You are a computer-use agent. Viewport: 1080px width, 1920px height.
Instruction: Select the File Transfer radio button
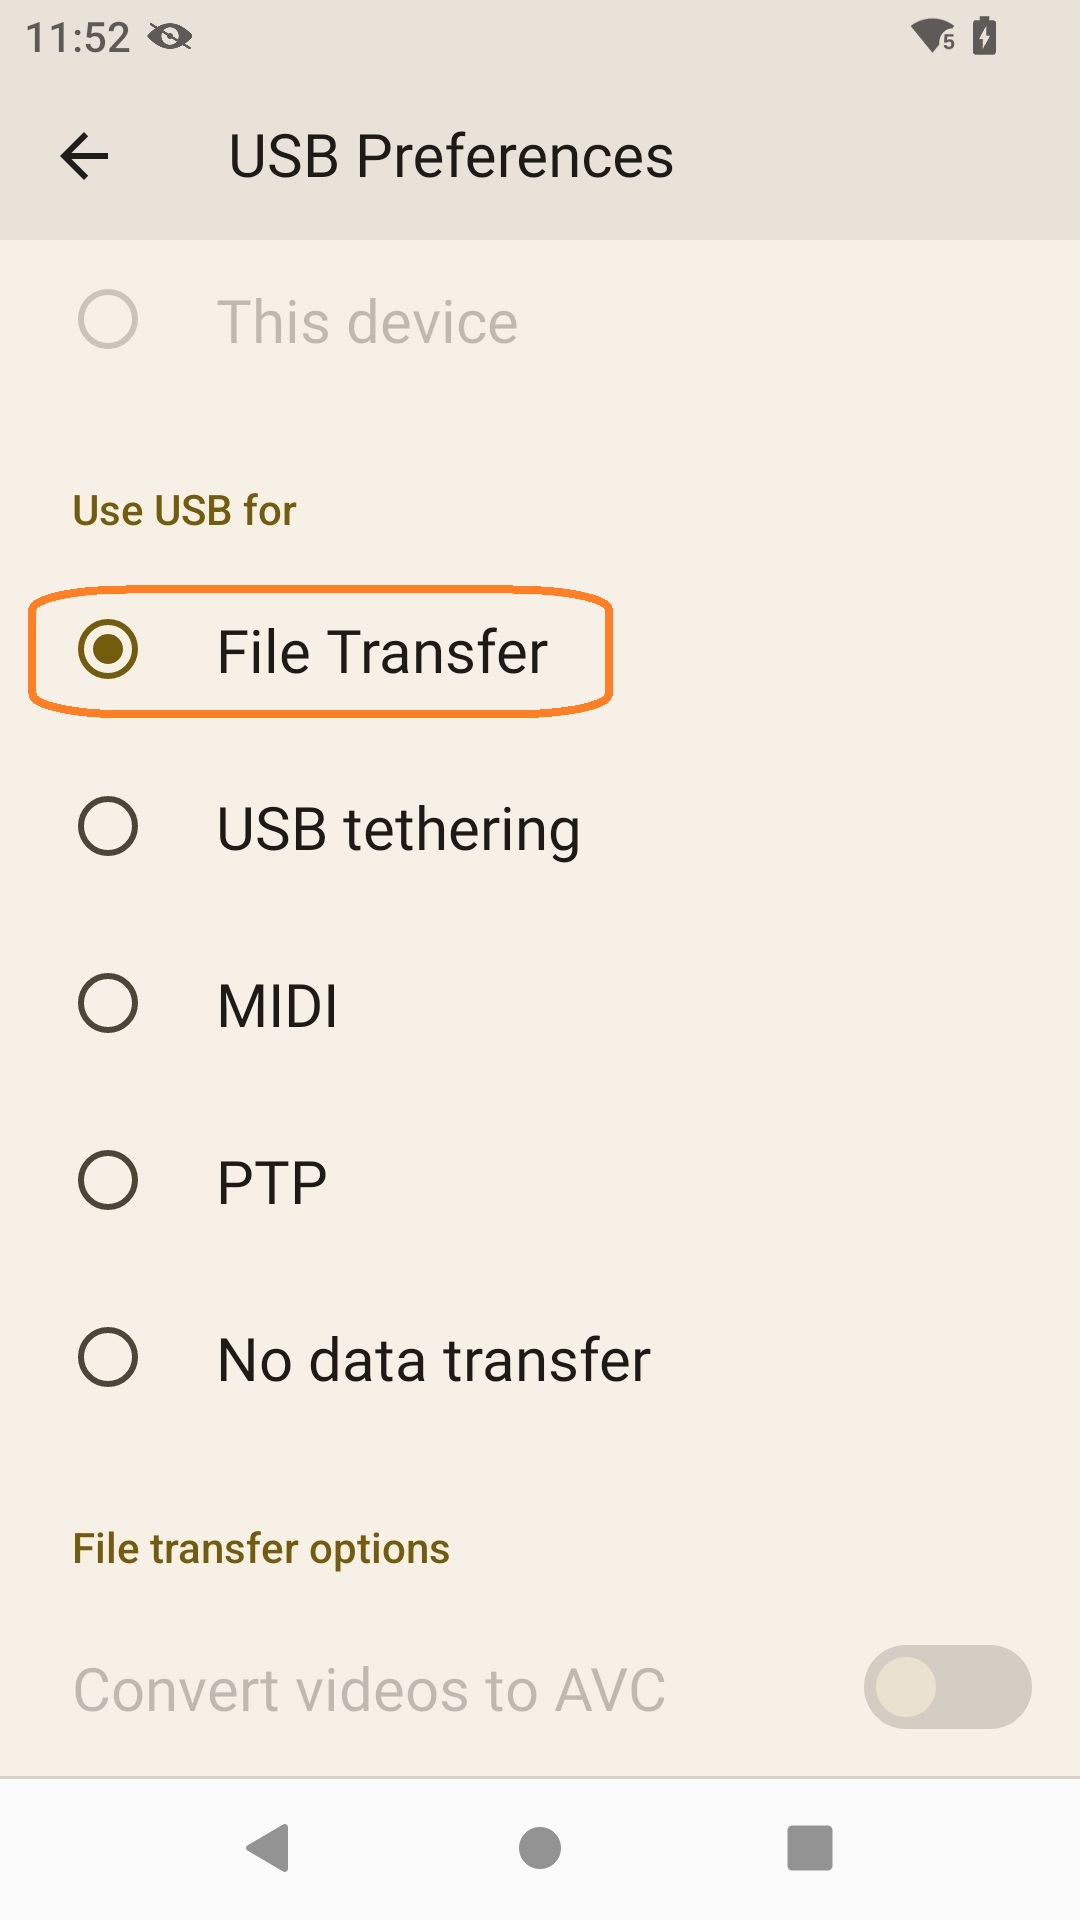108,651
